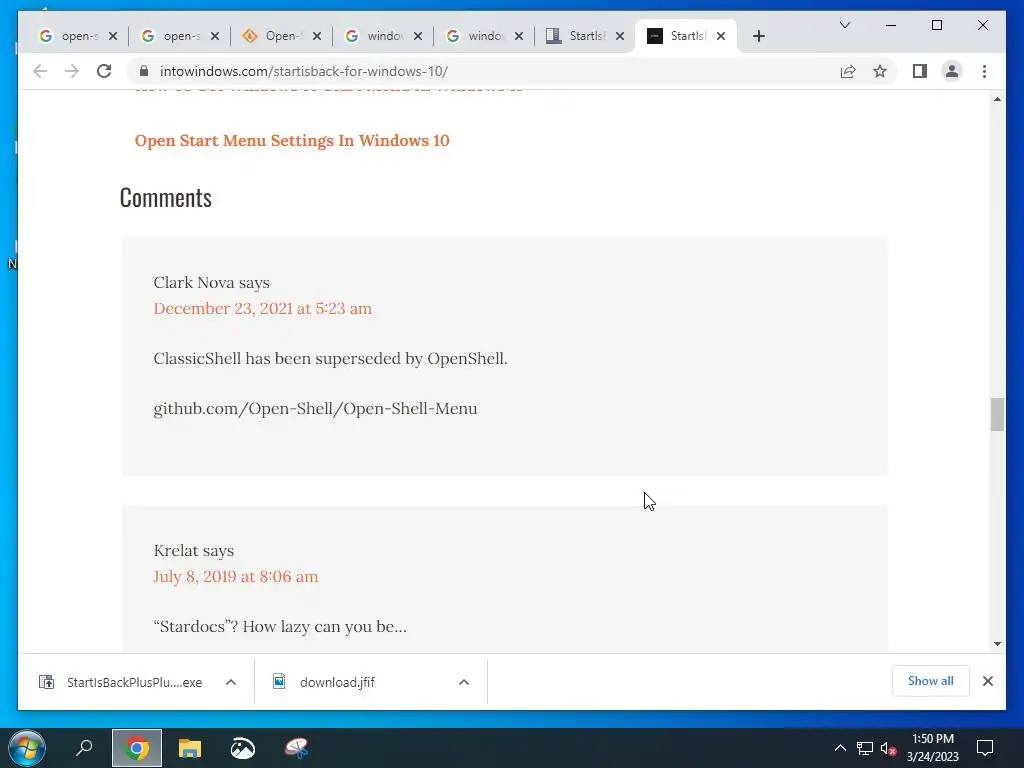View site security lock info
Viewport: 1024px width, 768px height.
[x=144, y=71]
